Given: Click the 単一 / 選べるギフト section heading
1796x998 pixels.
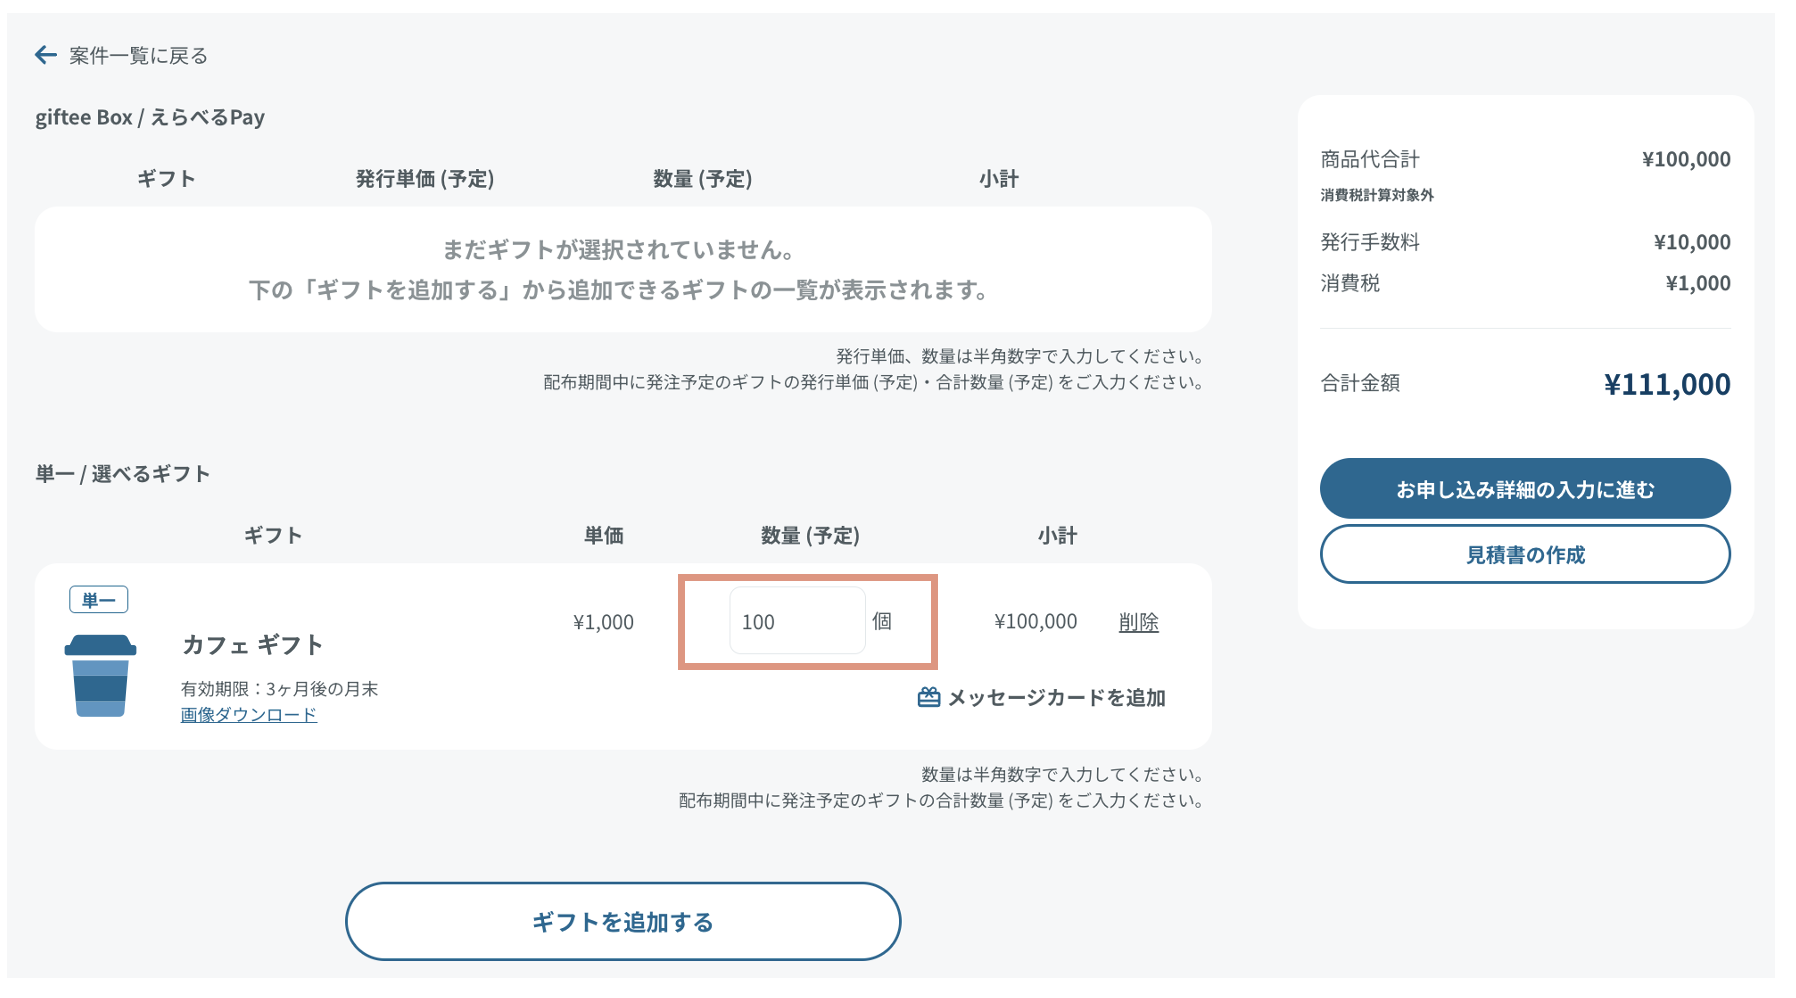Looking at the screenshot, I should 123,474.
